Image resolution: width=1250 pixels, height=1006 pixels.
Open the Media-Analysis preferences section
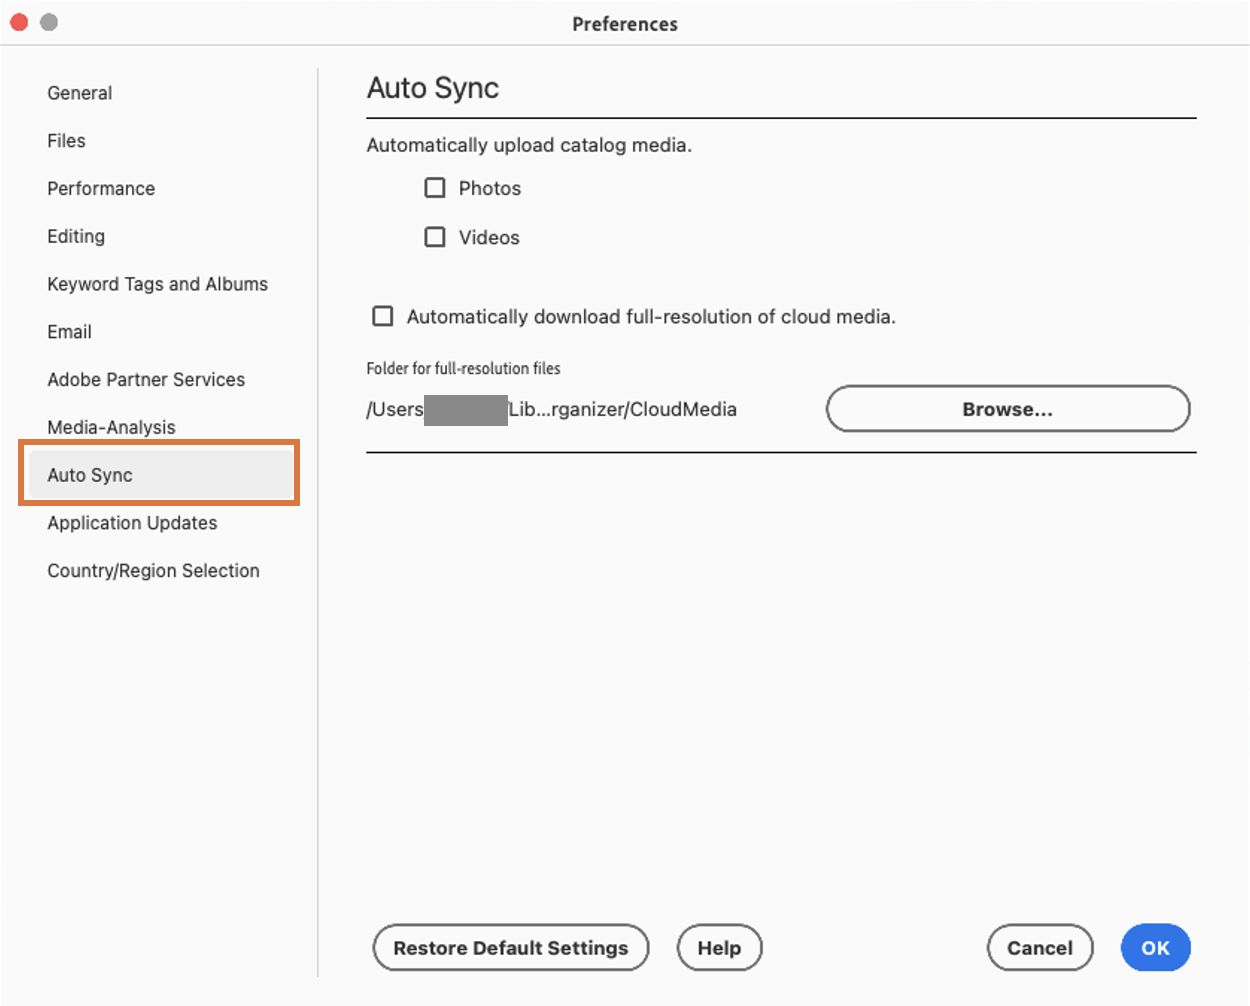point(112,427)
